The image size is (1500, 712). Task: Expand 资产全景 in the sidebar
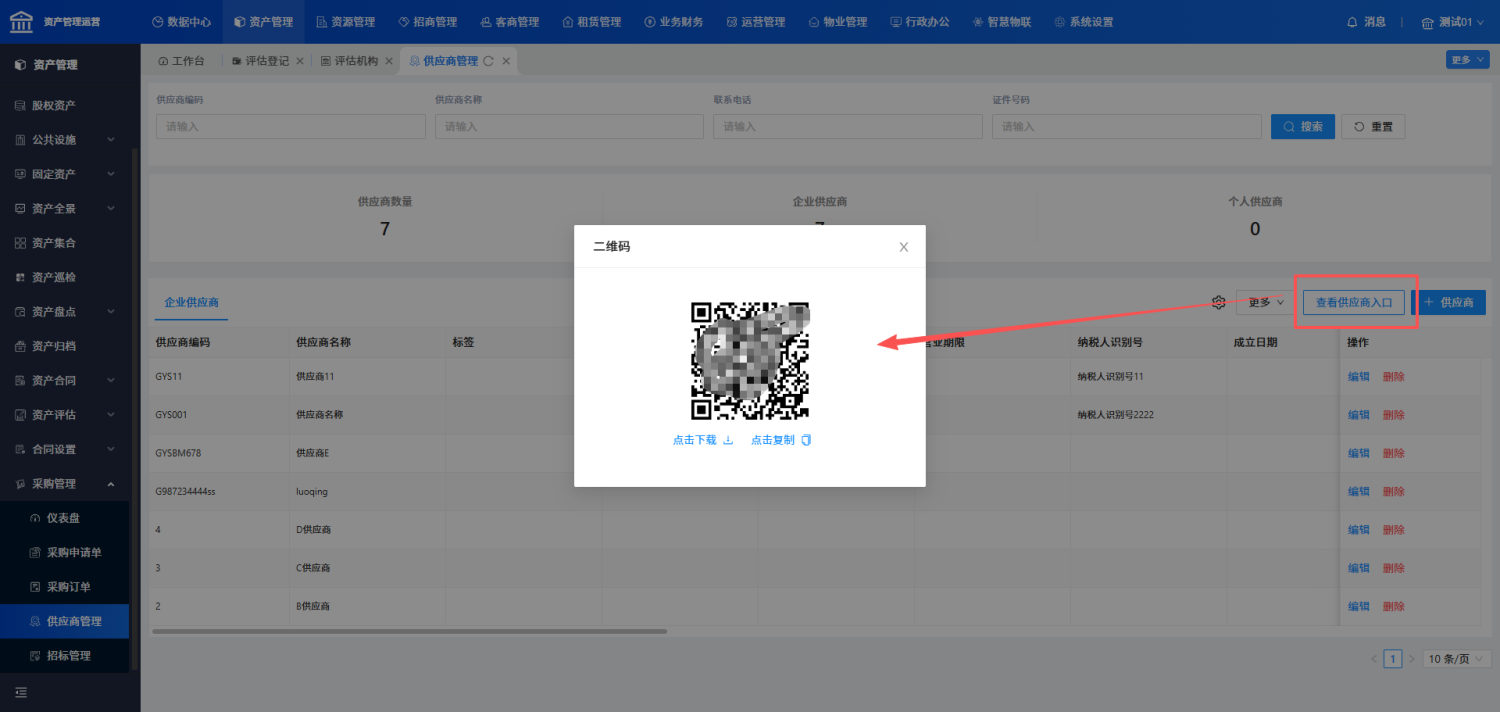tap(65, 208)
